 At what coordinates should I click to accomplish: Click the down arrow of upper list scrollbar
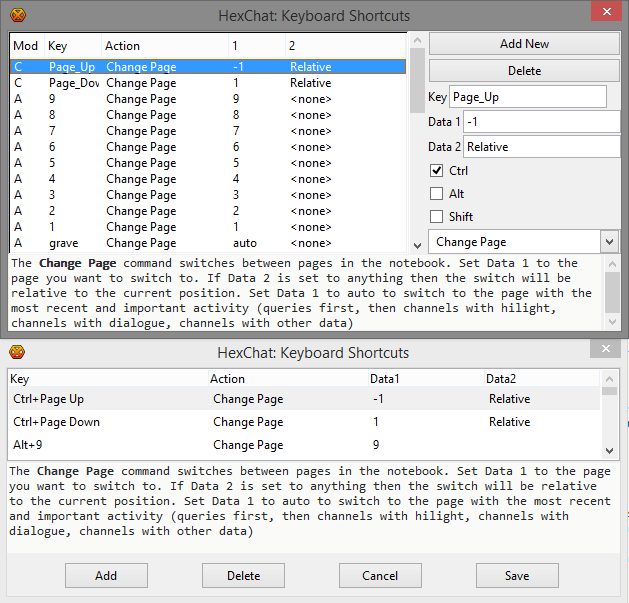pyautogui.click(x=417, y=246)
